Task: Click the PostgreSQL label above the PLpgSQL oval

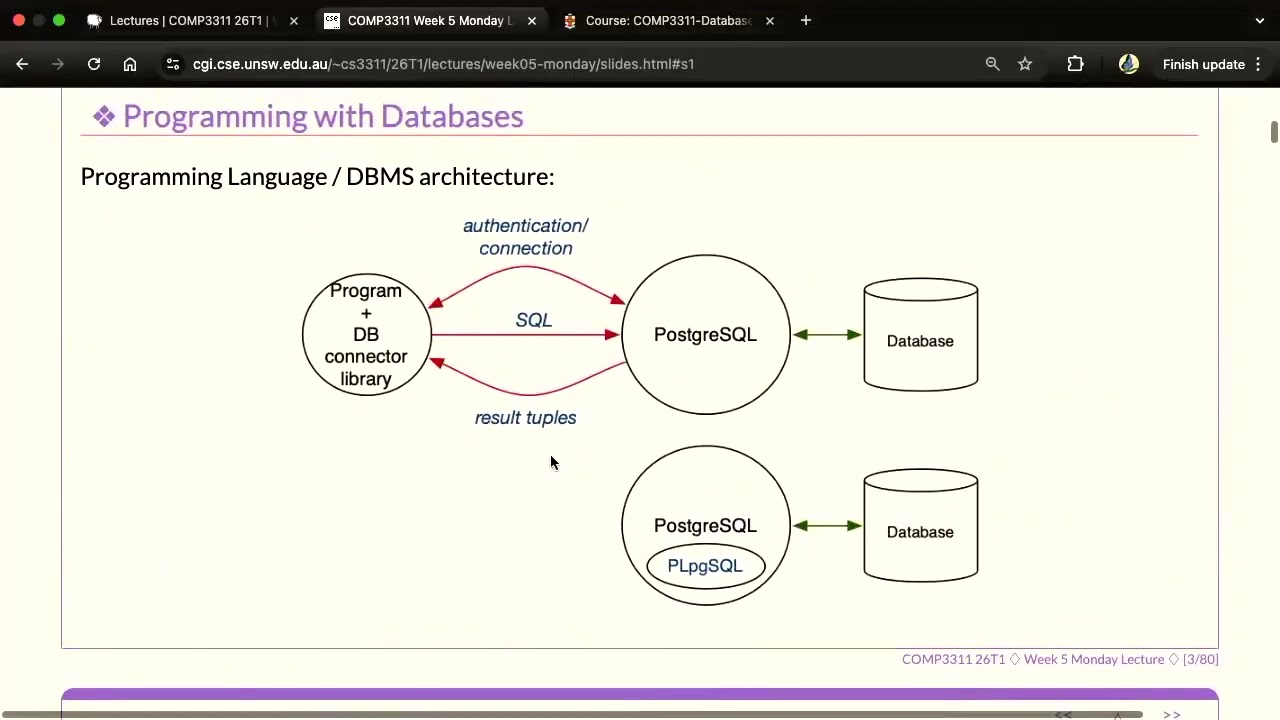Action: coord(705,526)
